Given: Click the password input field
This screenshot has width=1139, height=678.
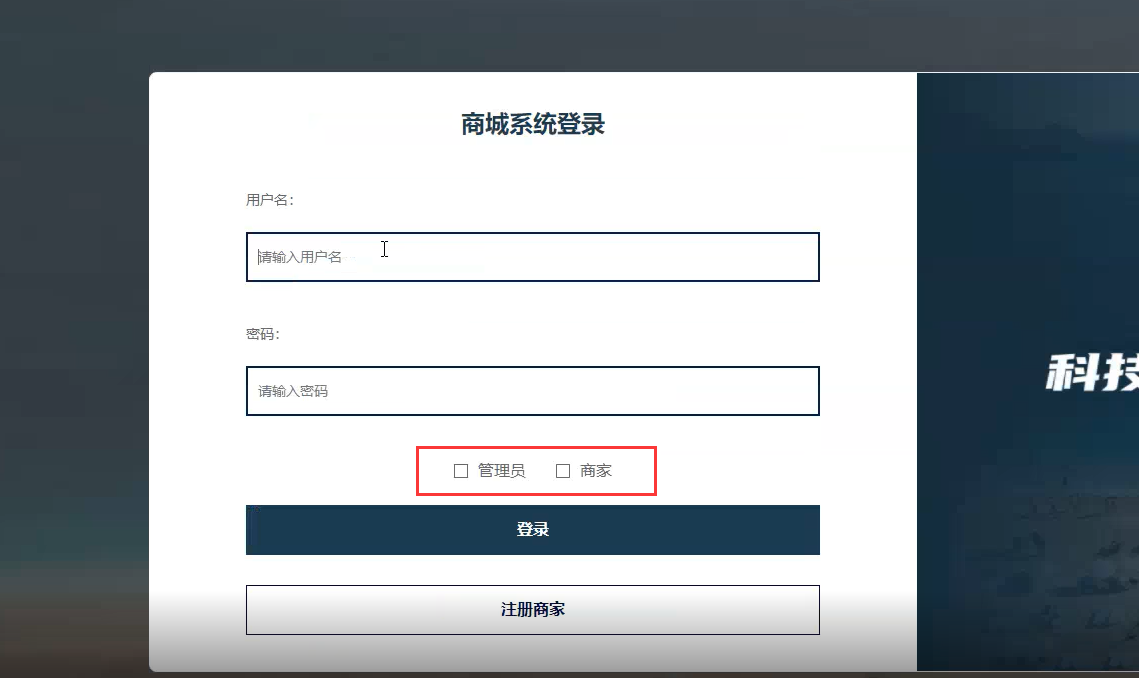Looking at the screenshot, I should point(532,391).
